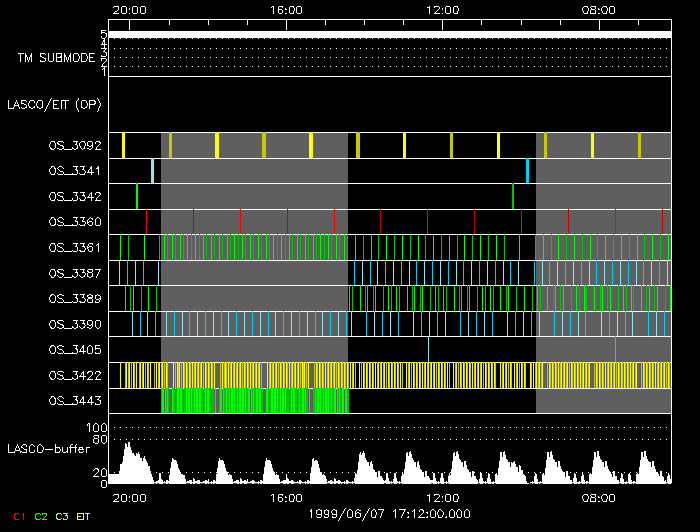Click the OS_3092 row label

pyautogui.click(x=75, y=145)
